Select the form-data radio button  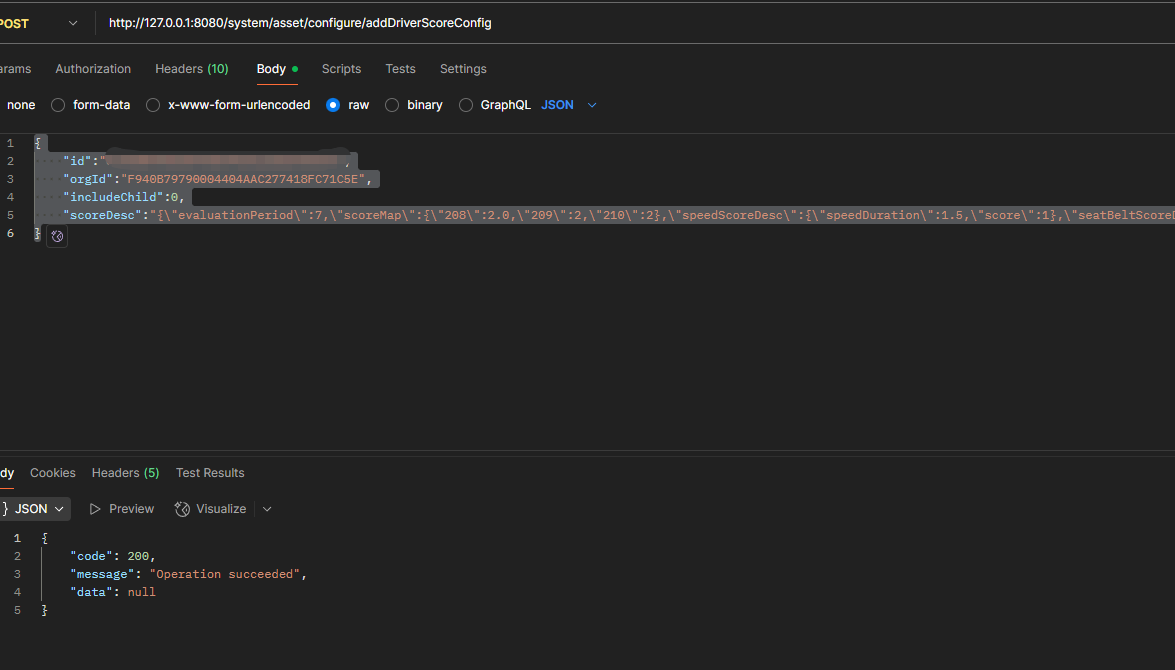click(x=58, y=105)
